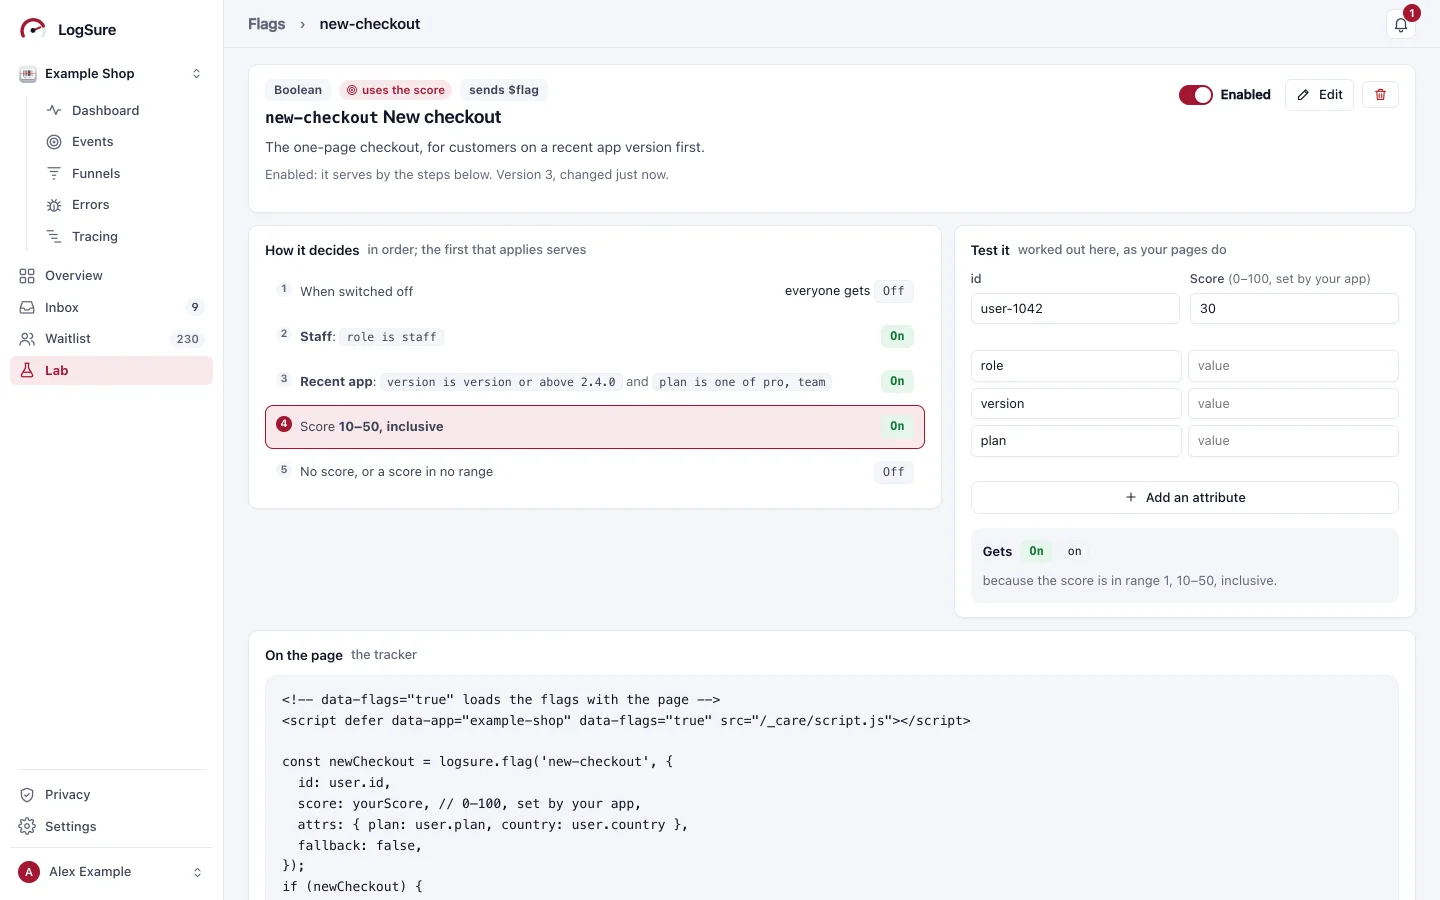
Task: Click the Tracing lines icon
Action: point(54,236)
